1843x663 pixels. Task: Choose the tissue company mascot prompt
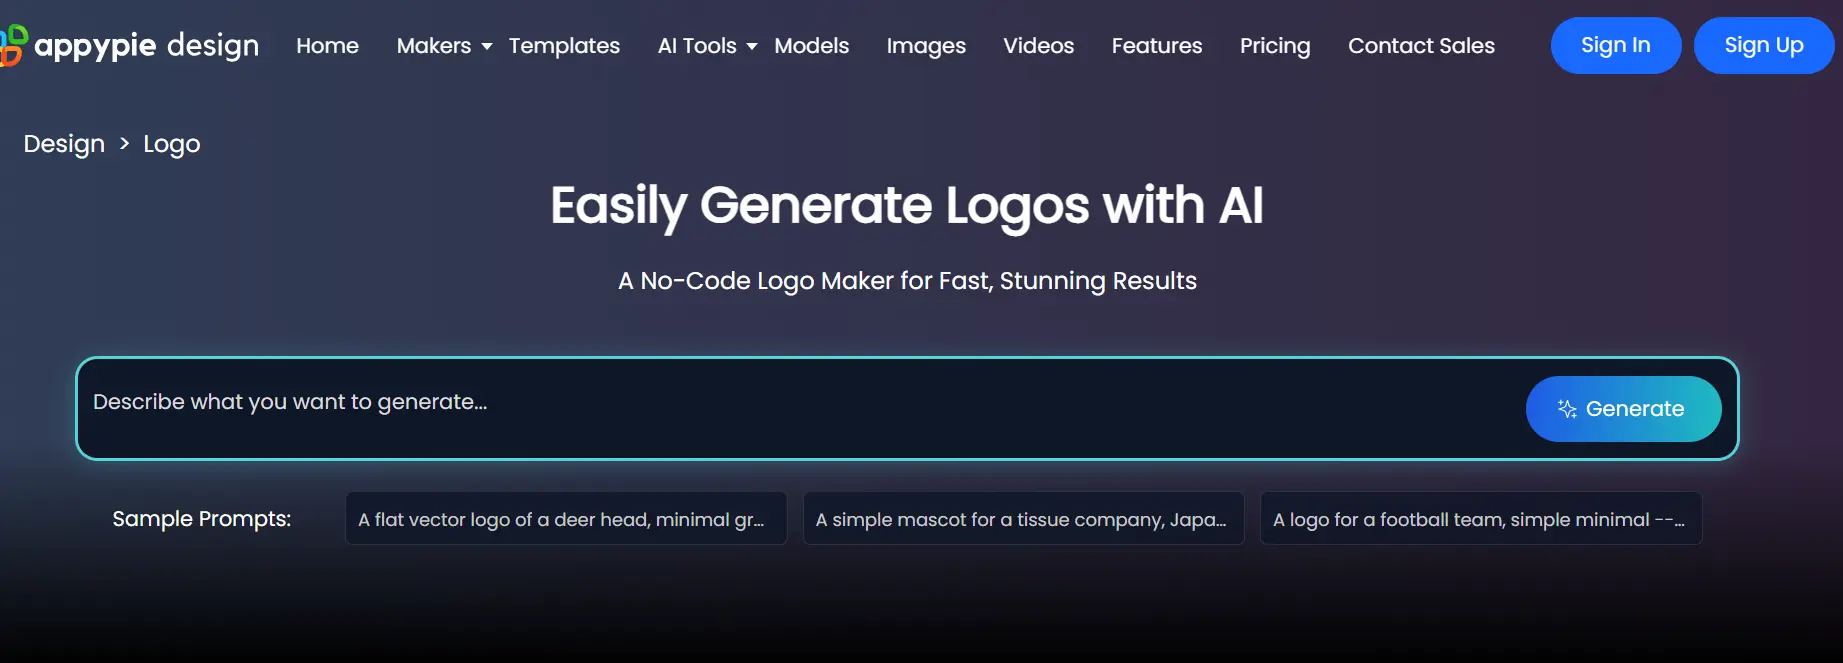(x=1023, y=519)
